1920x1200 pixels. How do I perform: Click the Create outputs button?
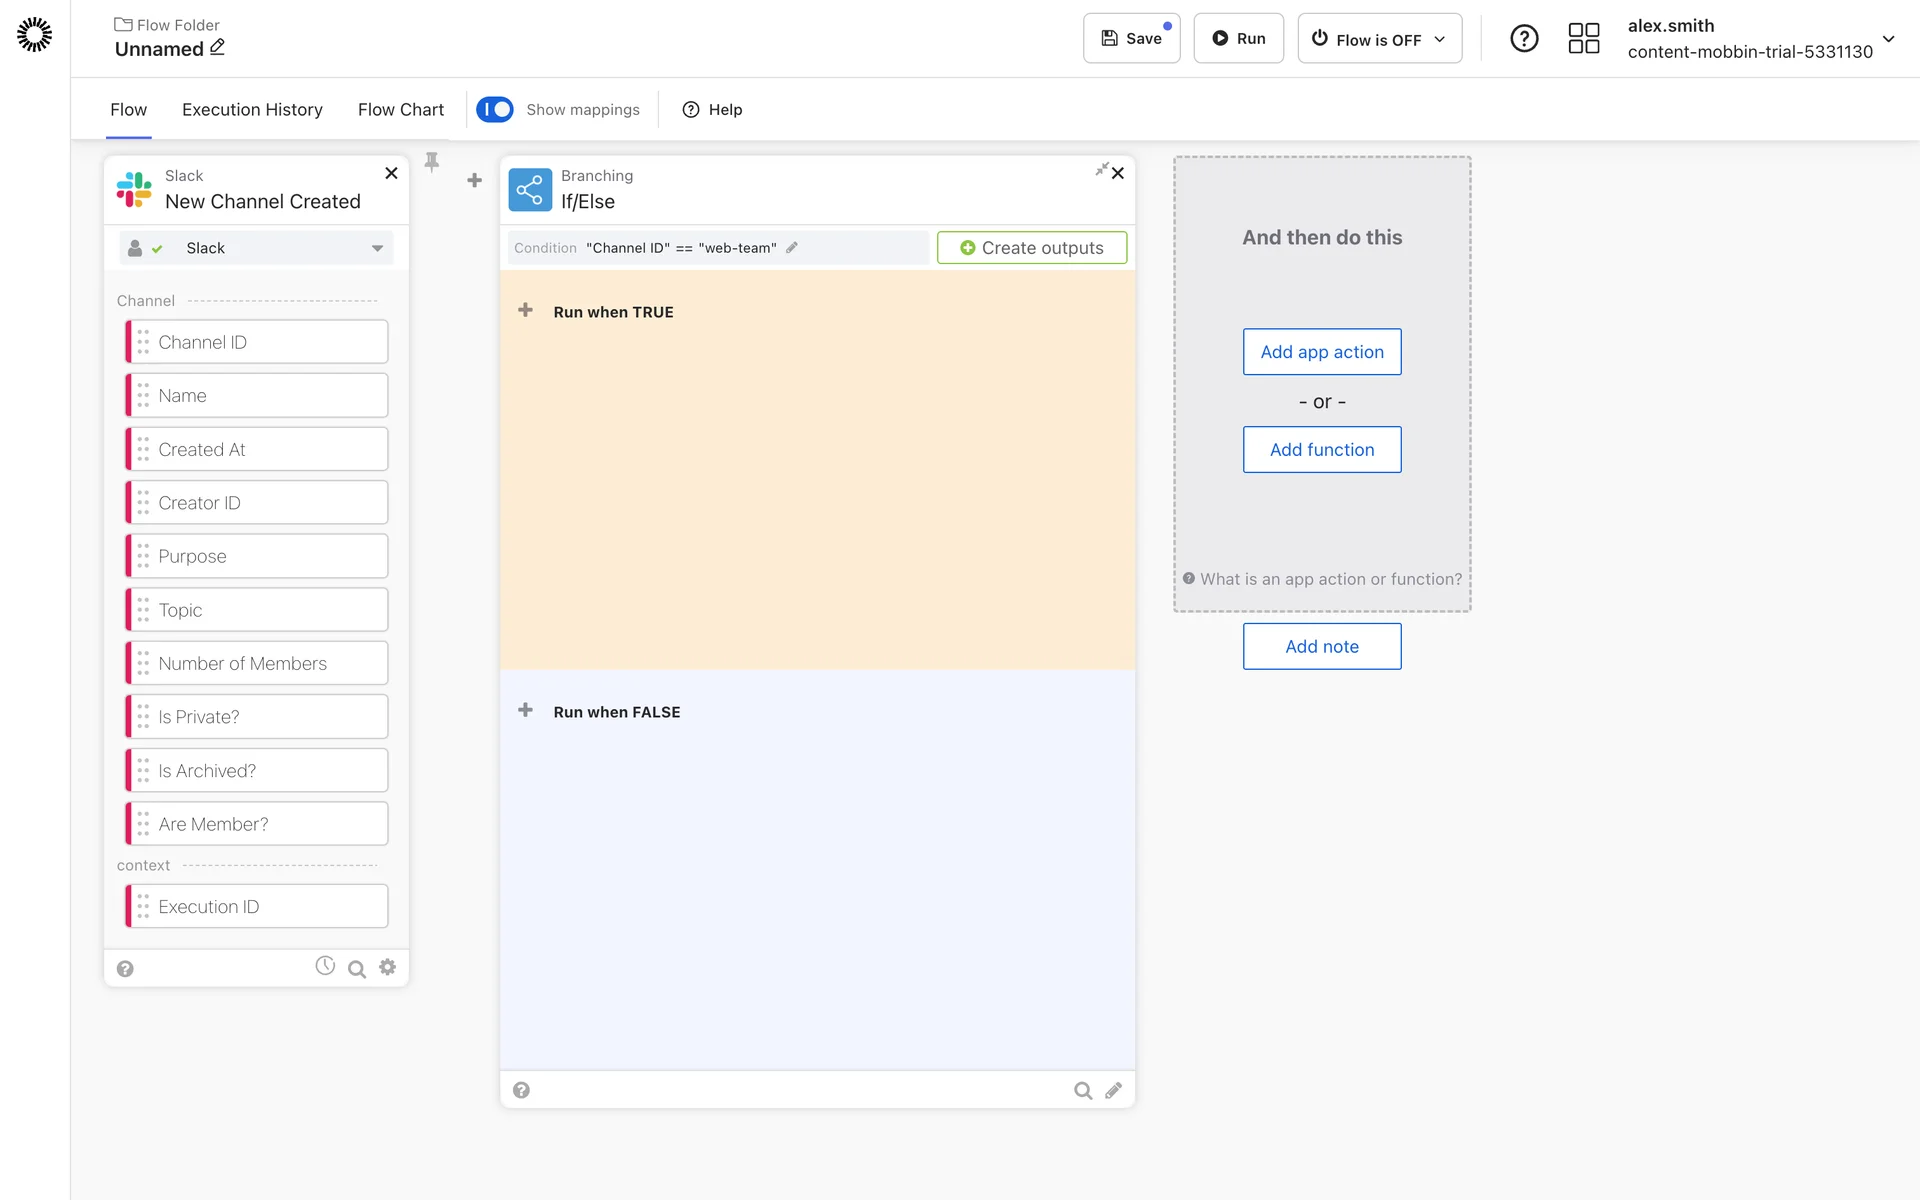click(x=1031, y=248)
